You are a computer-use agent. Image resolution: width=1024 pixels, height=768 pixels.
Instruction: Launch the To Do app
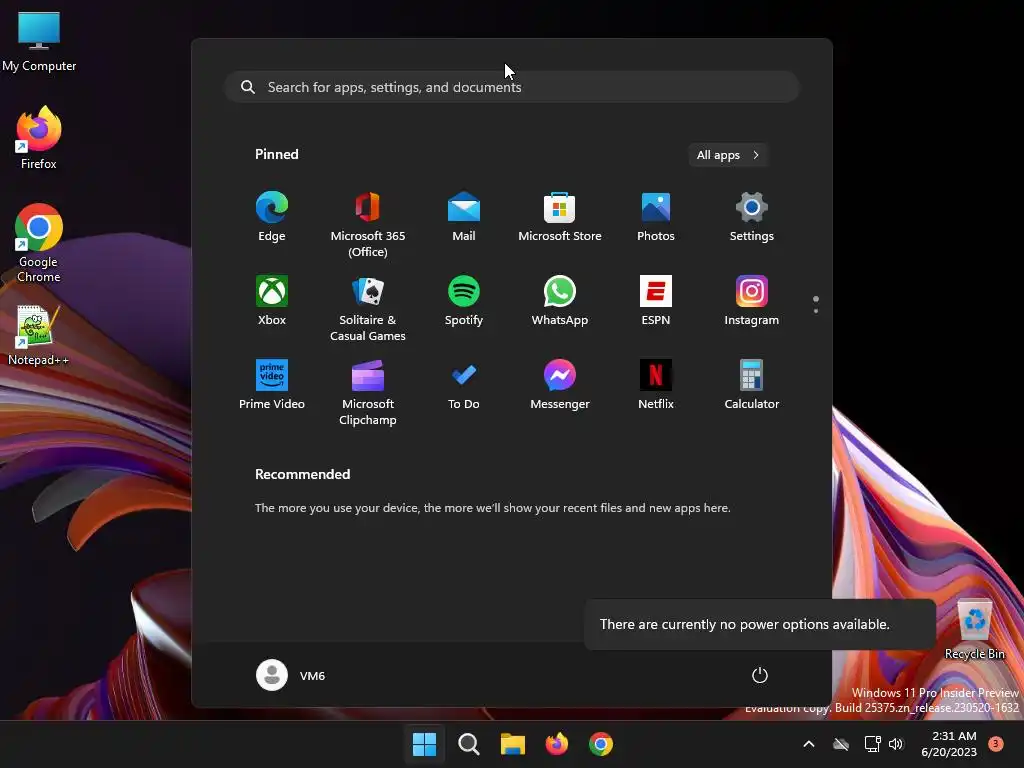(x=464, y=385)
